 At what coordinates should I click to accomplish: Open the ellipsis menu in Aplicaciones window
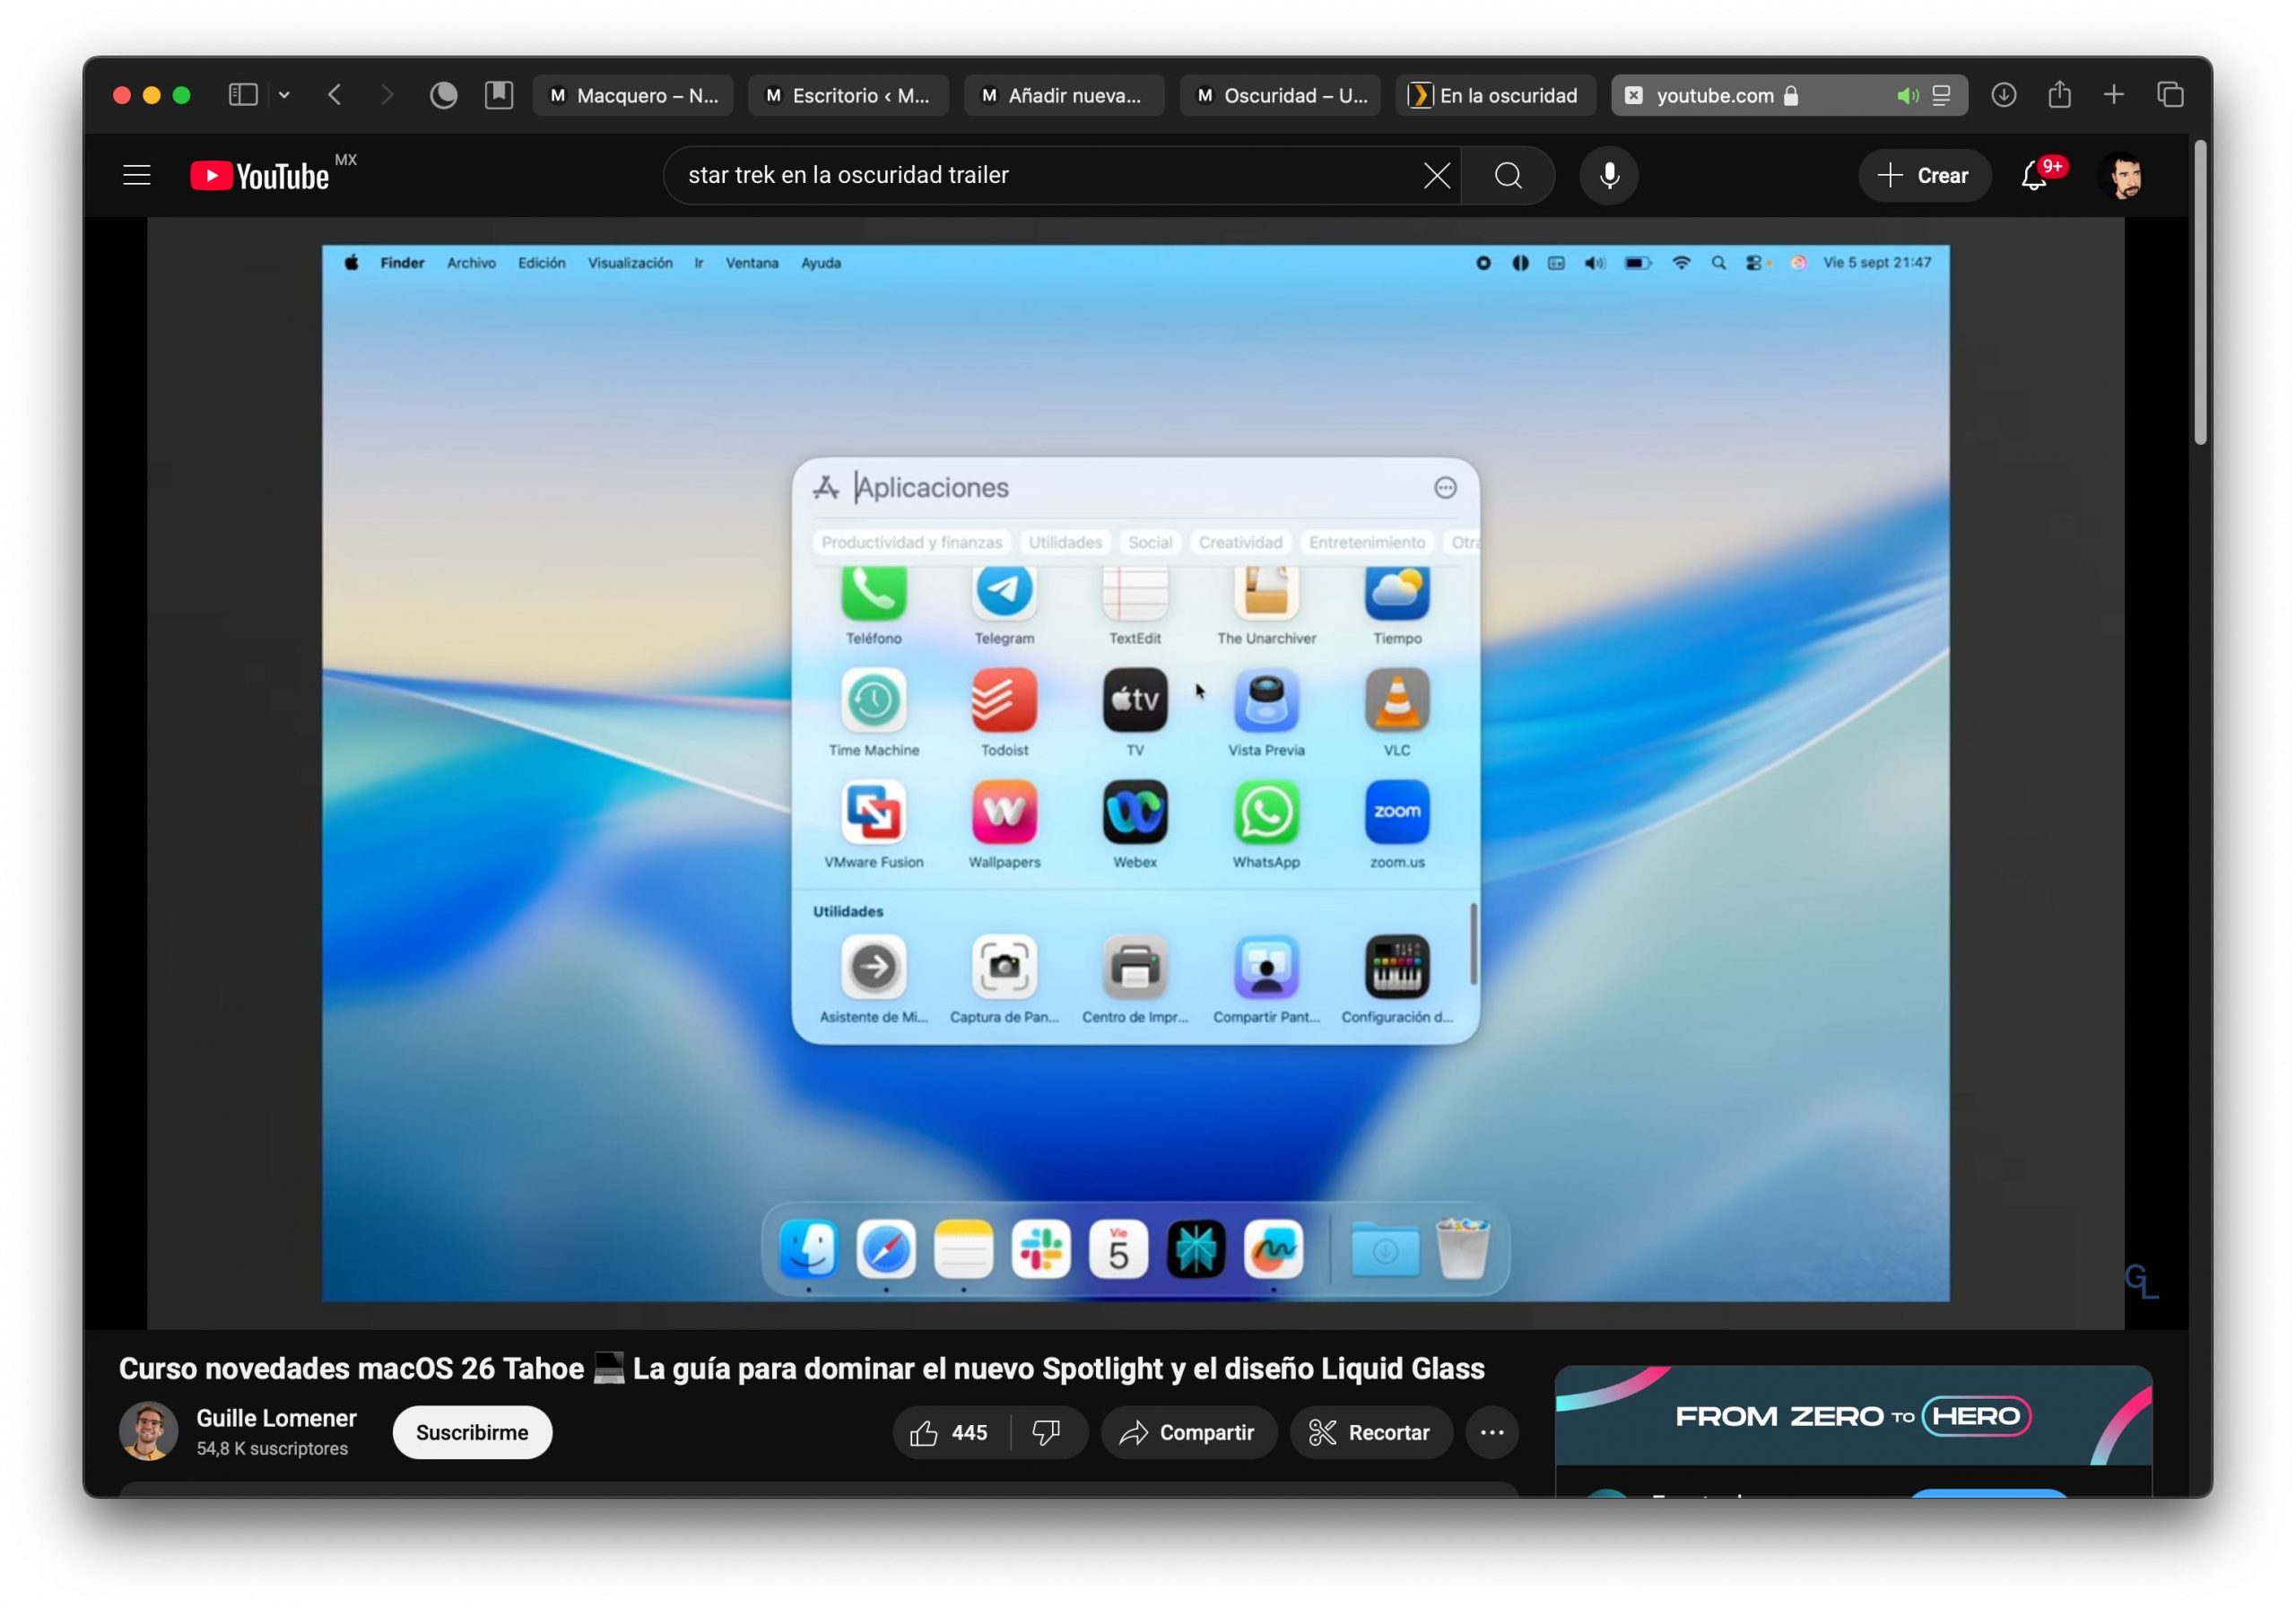pos(1446,488)
